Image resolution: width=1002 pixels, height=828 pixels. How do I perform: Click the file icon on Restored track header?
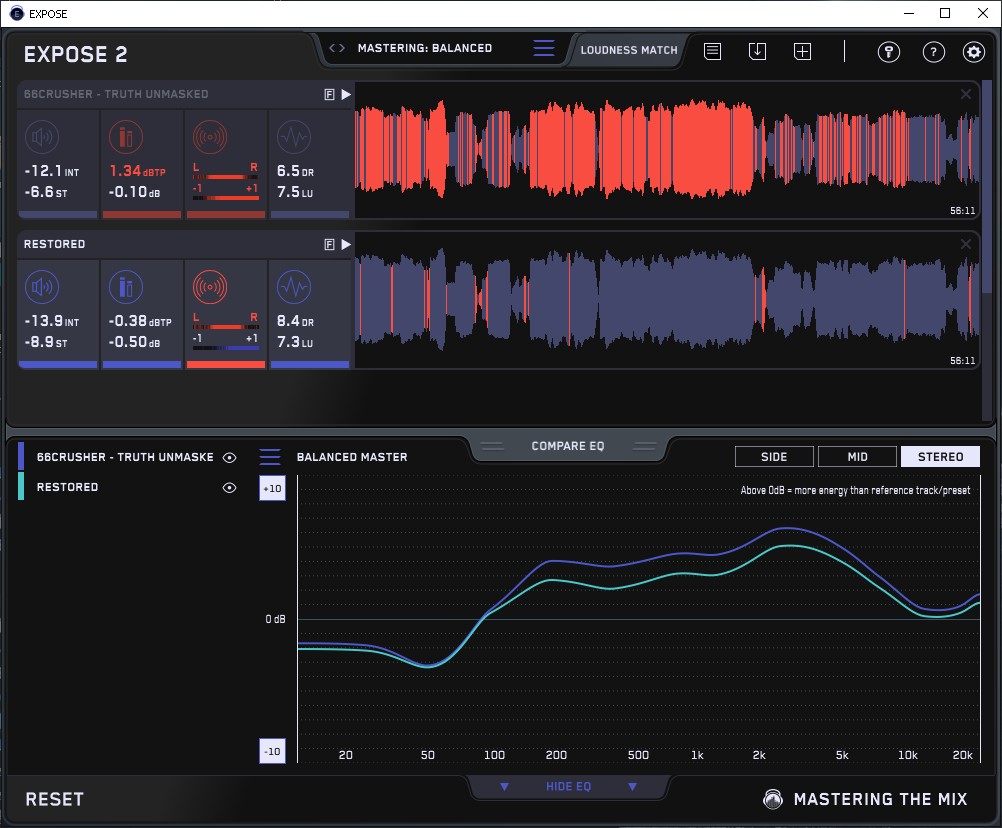tap(330, 245)
